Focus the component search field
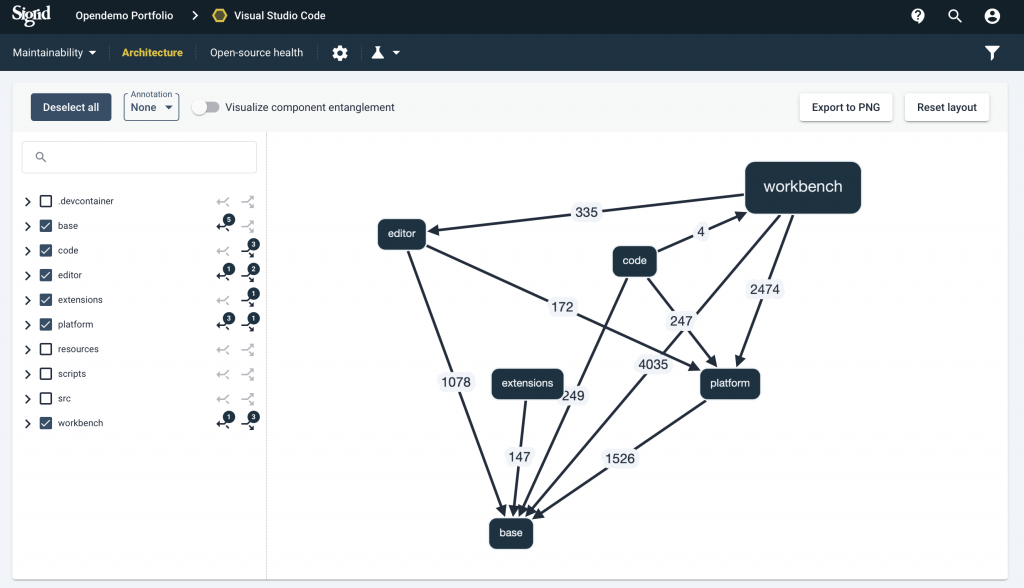 point(139,157)
